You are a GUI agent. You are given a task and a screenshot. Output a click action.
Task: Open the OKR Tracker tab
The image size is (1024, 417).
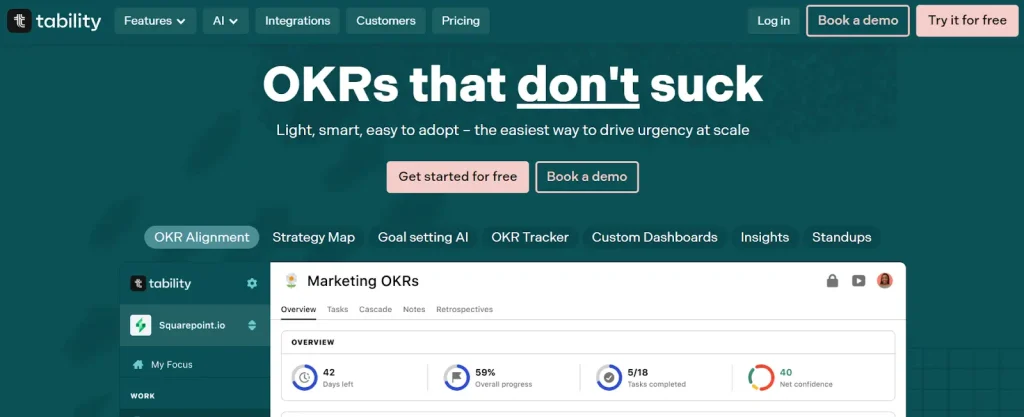[530, 238]
